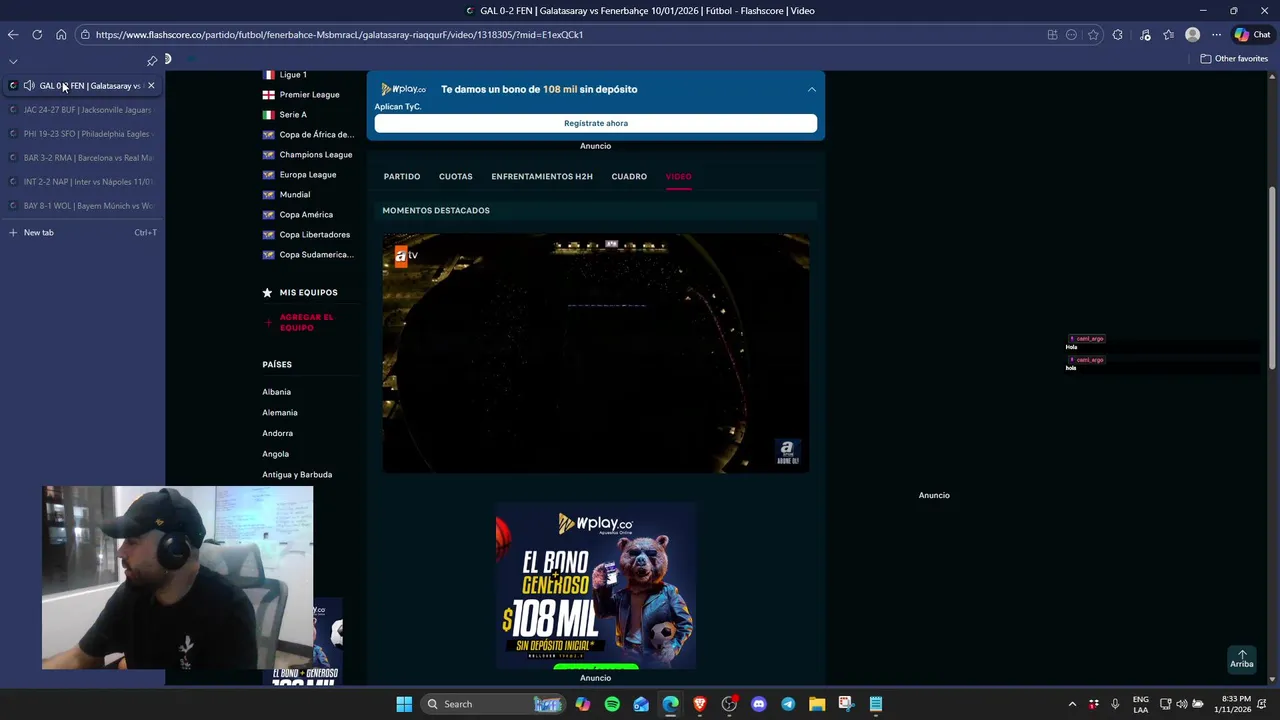Click the microphone icon in system tray
Image resolution: width=1280 pixels, height=720 pixels.
coord(1115,704)
